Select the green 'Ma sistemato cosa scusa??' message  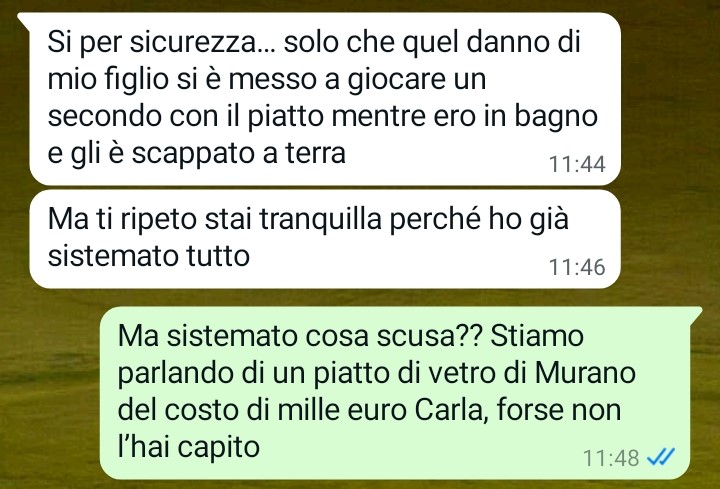(x=395, y=393)
